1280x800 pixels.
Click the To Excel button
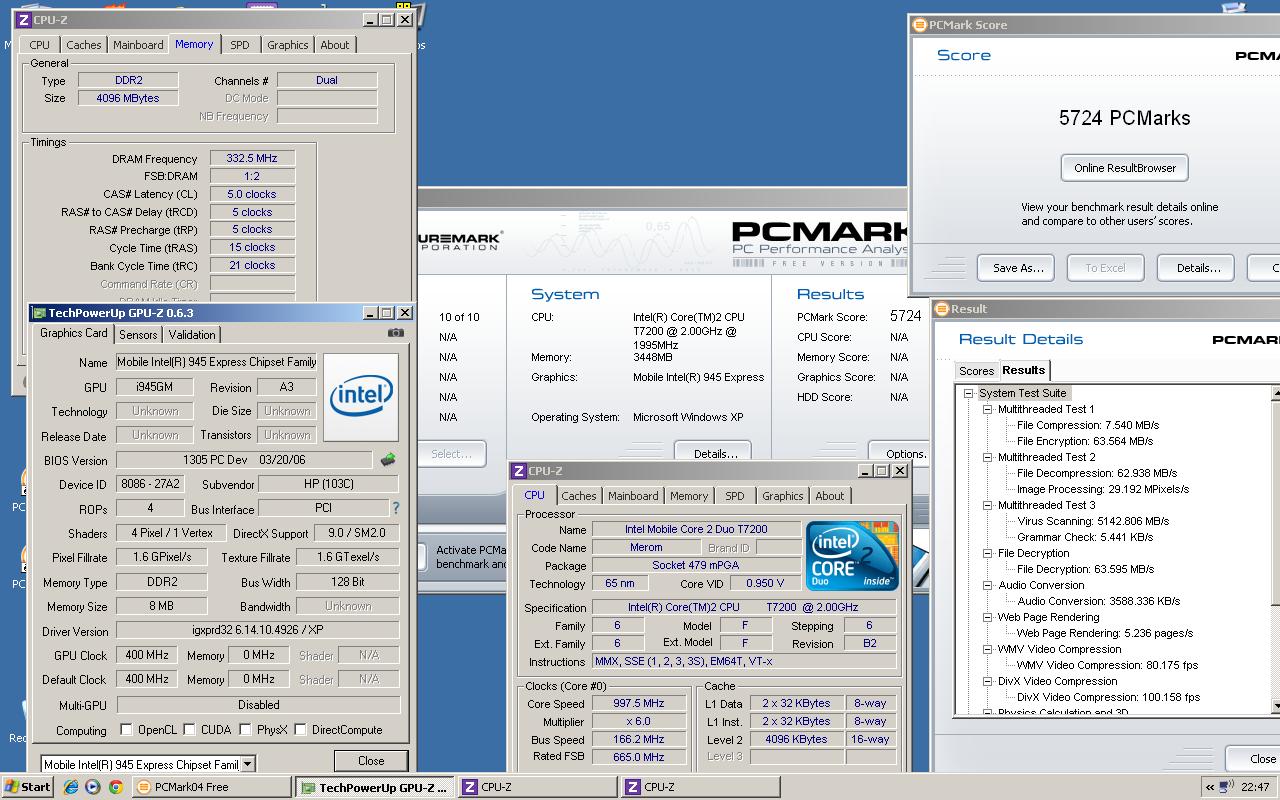click(1105, 268)
